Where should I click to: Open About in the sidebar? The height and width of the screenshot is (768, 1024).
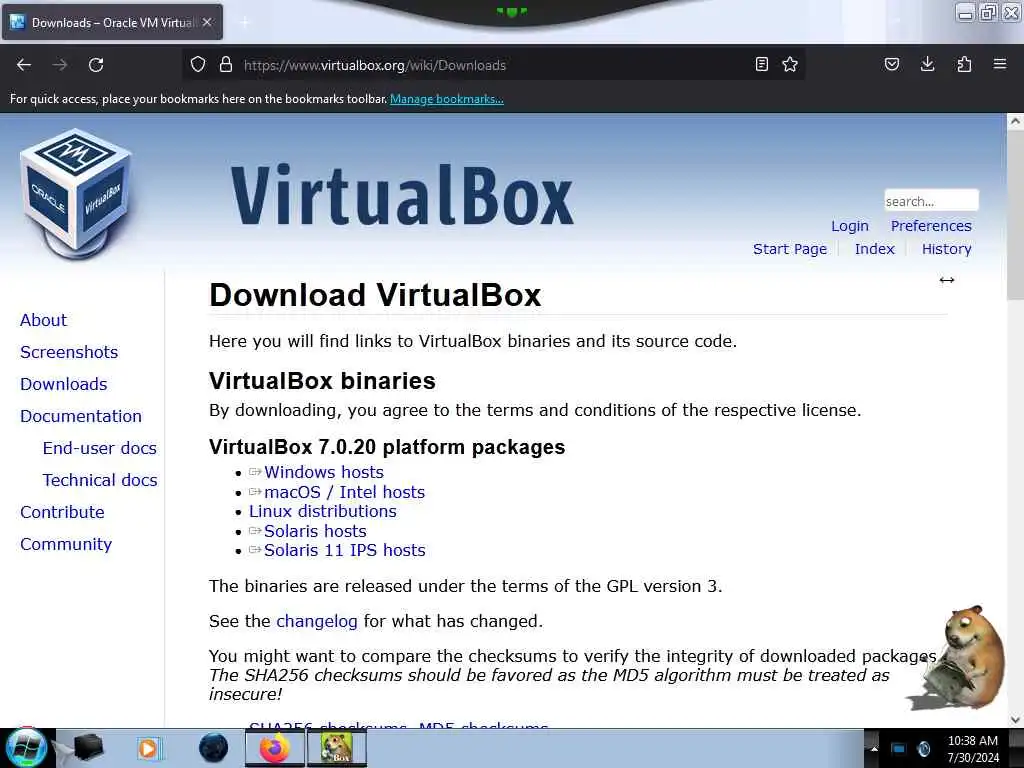[44, 320]
